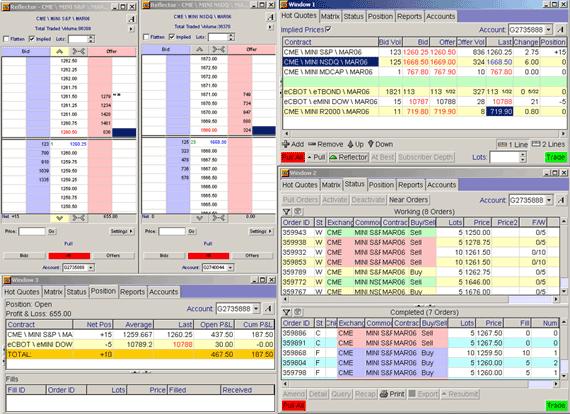Switch to Matrix tab in Window 1
The width and height of the screenshot is (570, 414).
330,16
